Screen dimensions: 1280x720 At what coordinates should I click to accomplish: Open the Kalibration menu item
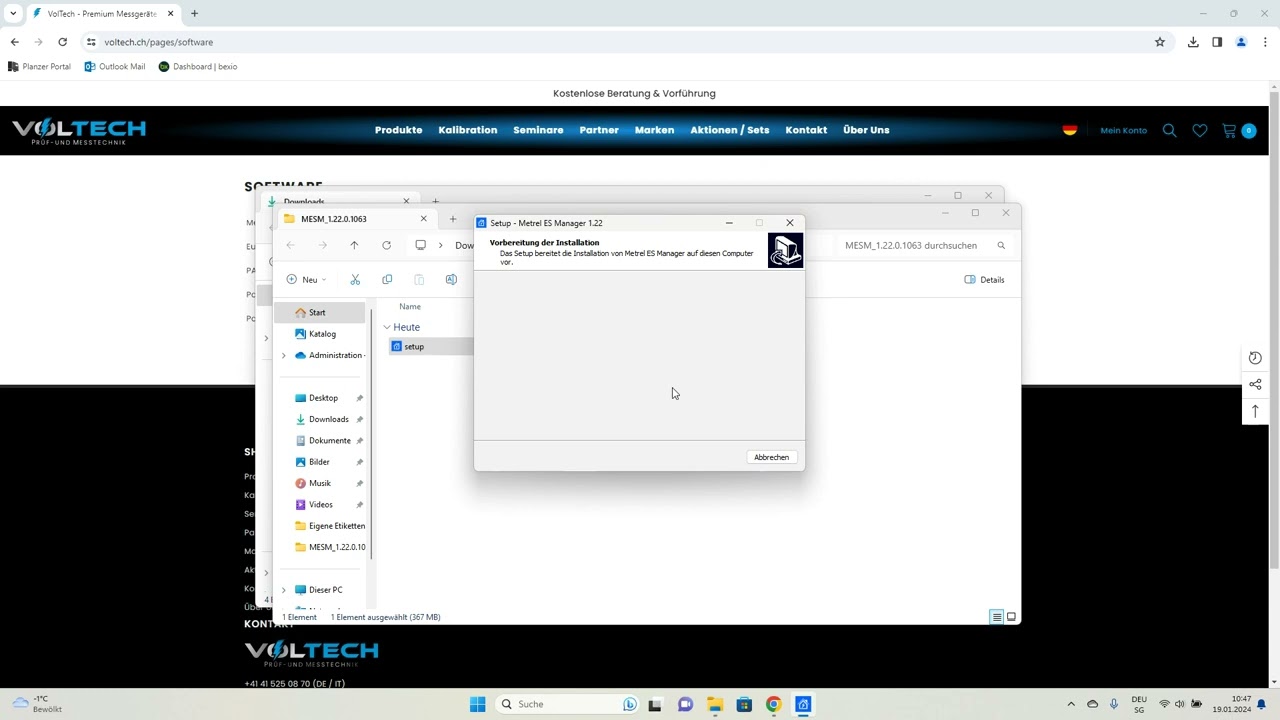point(467,130)
